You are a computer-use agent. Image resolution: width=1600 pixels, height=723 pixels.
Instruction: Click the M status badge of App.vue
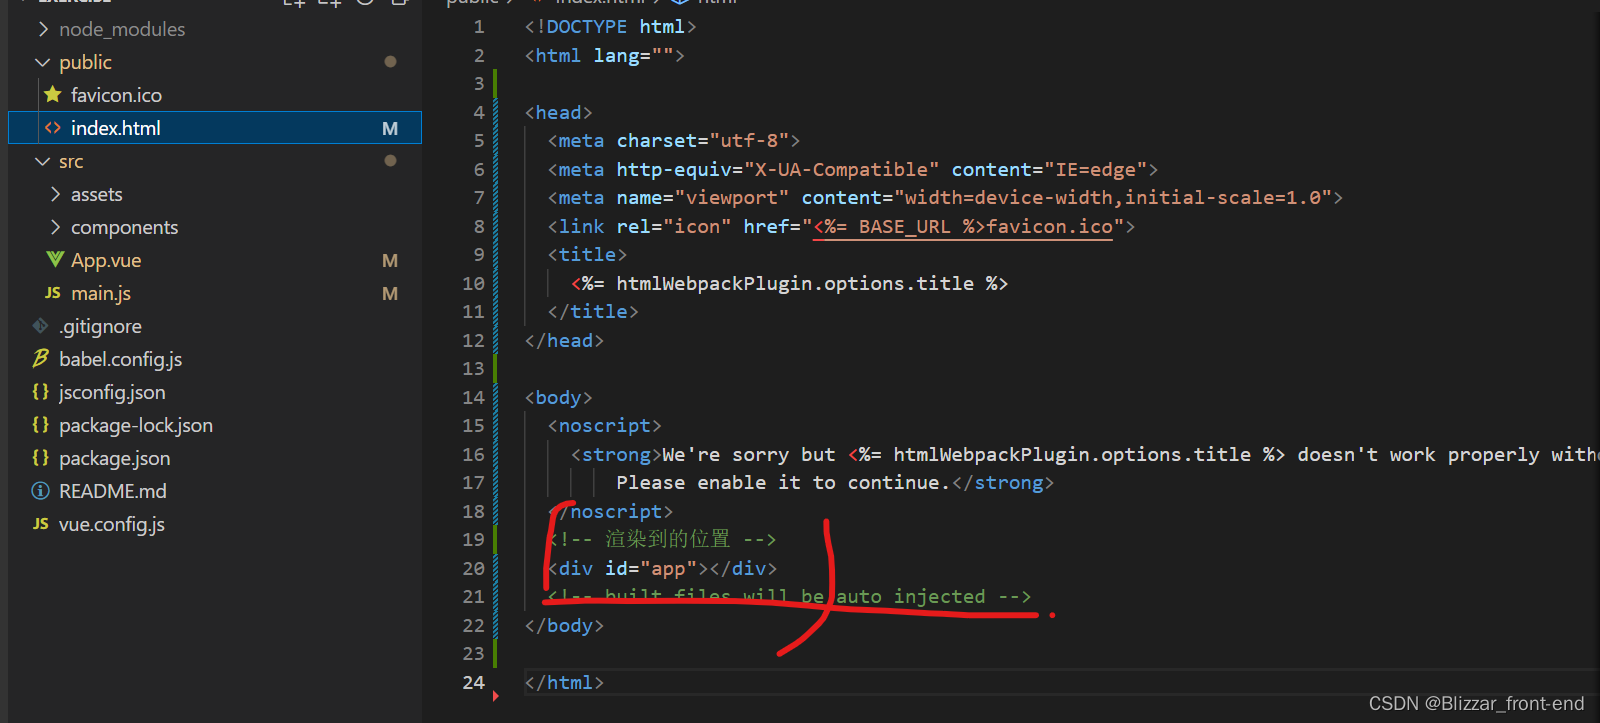coord(390,260)
